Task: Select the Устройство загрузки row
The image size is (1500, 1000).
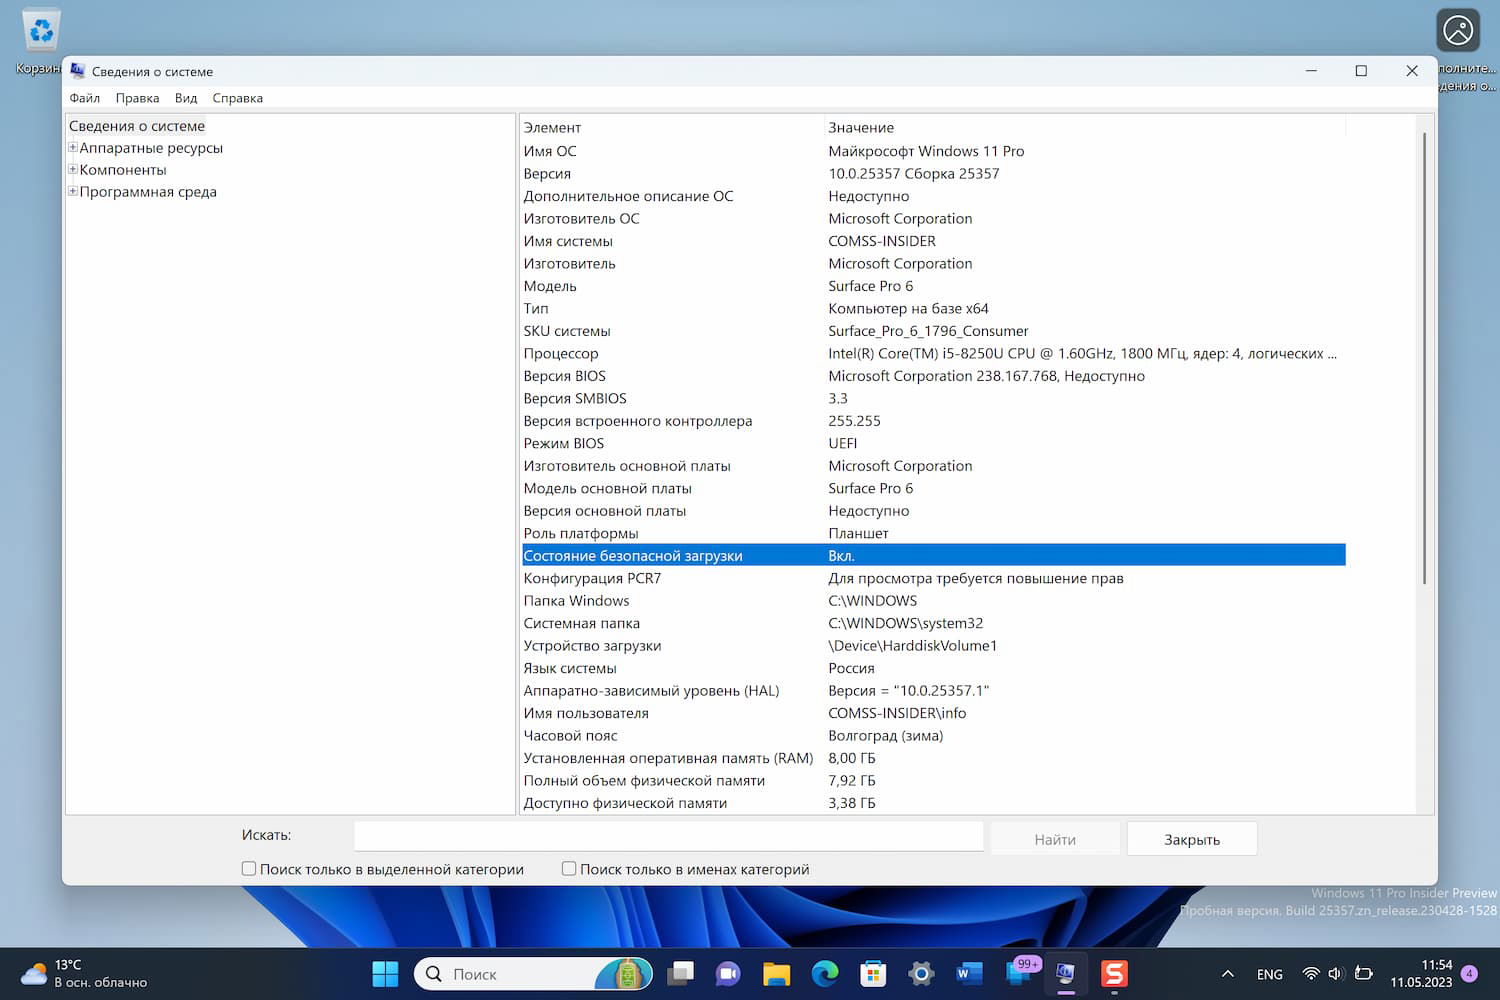Action: click(933, 646)
